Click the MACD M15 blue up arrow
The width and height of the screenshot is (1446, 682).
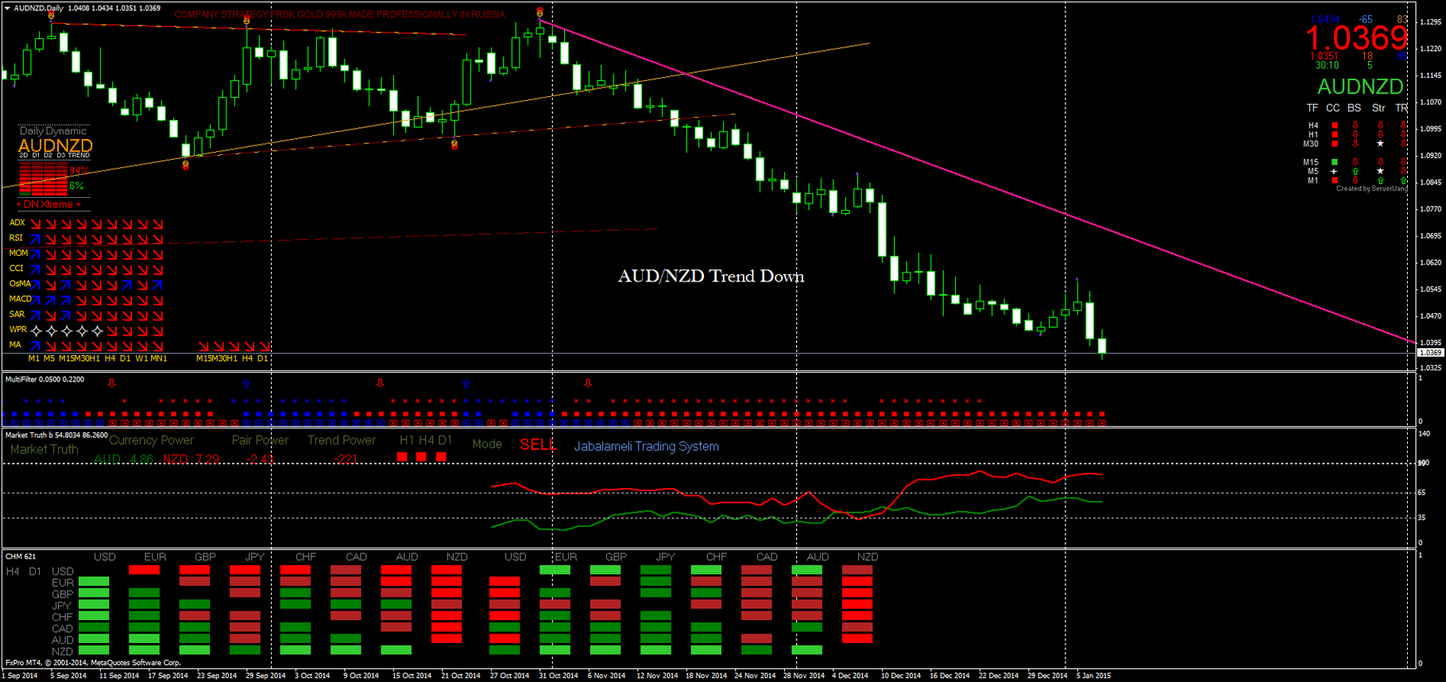(66, 300)
